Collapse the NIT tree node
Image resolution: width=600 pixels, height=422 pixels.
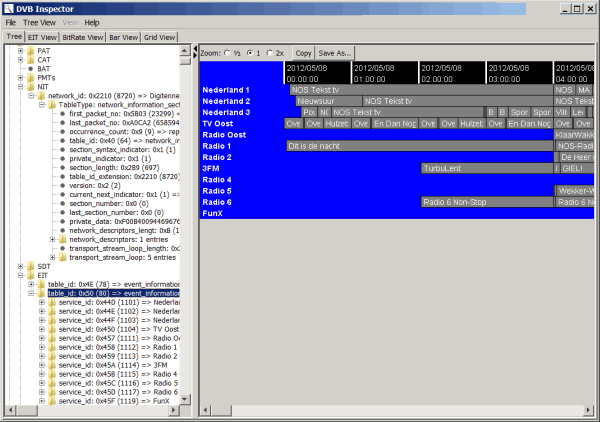tap(20, 87)
